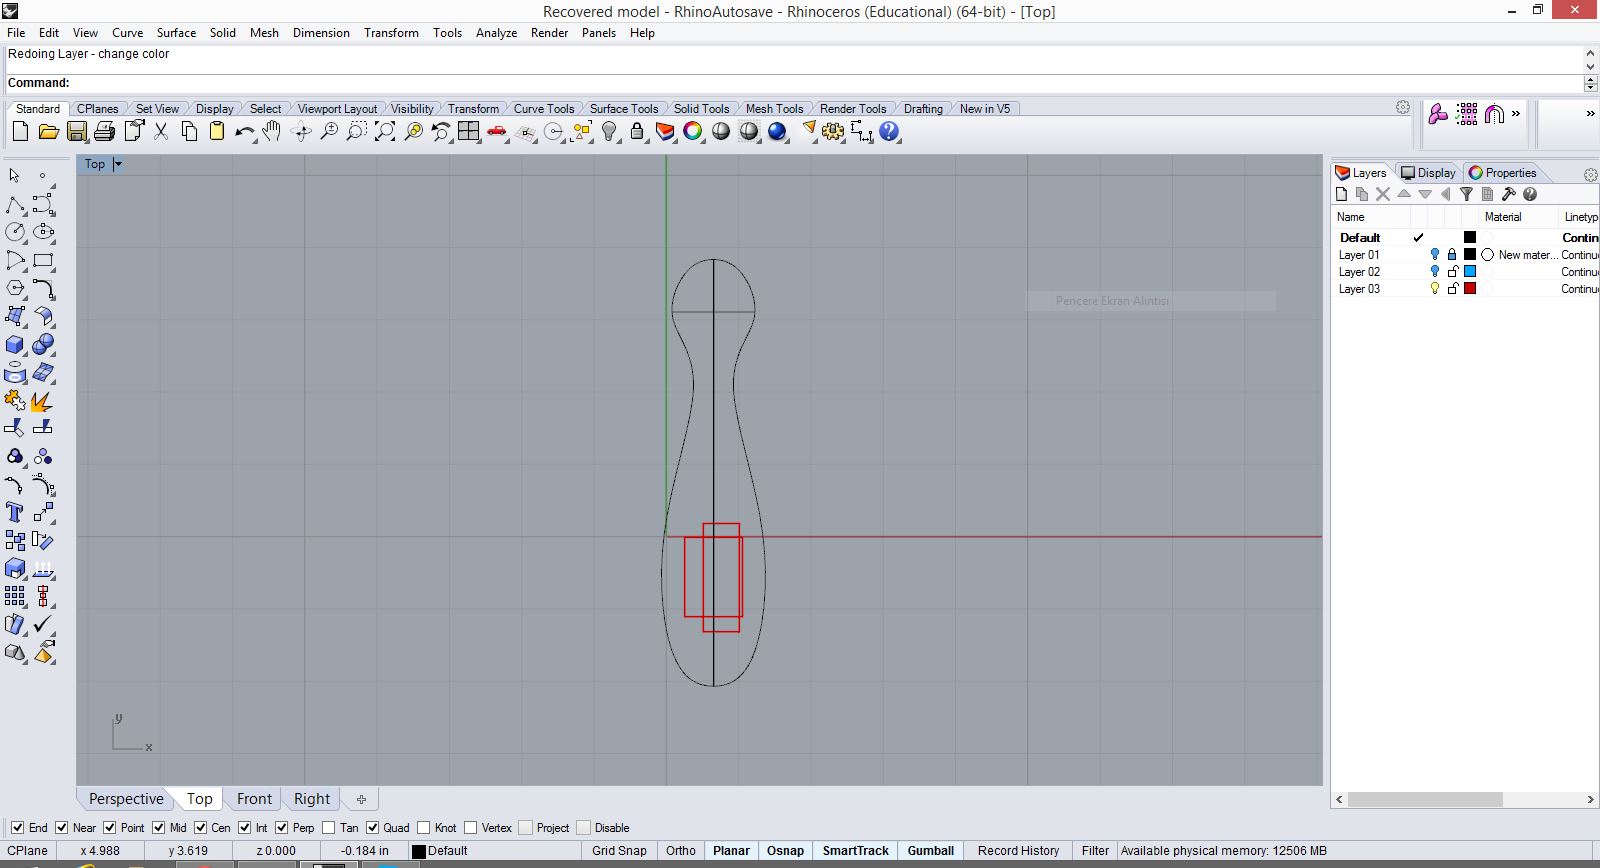1600x868 pixels.
Task: Enable the Tan osnap checkbox
Action: click(x=329, y=828)
